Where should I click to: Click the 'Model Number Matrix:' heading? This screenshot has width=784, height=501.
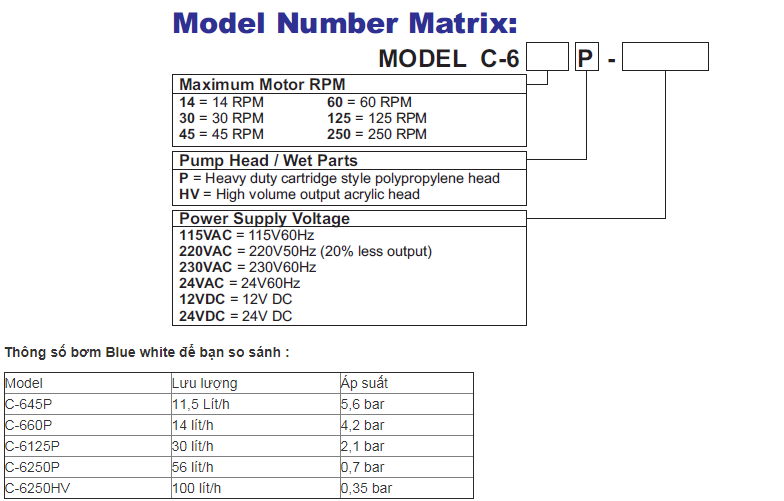[345, 24]
